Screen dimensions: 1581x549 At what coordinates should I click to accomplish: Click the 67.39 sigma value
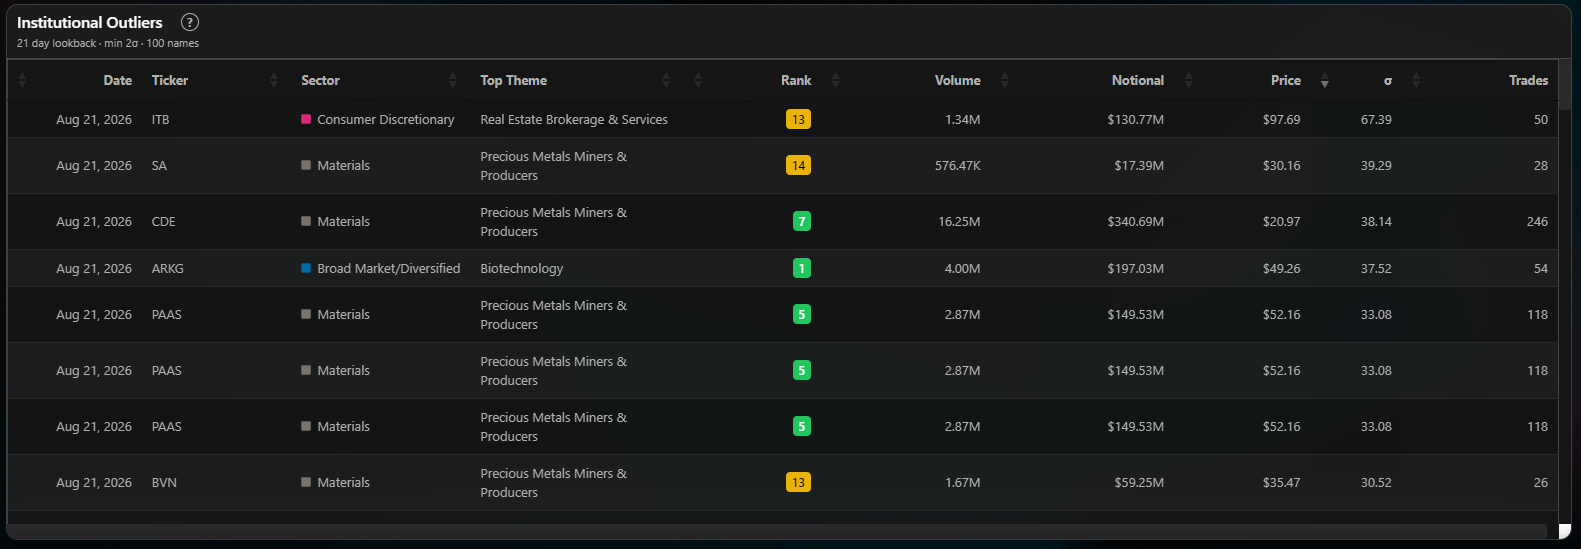pos(1376,119)
